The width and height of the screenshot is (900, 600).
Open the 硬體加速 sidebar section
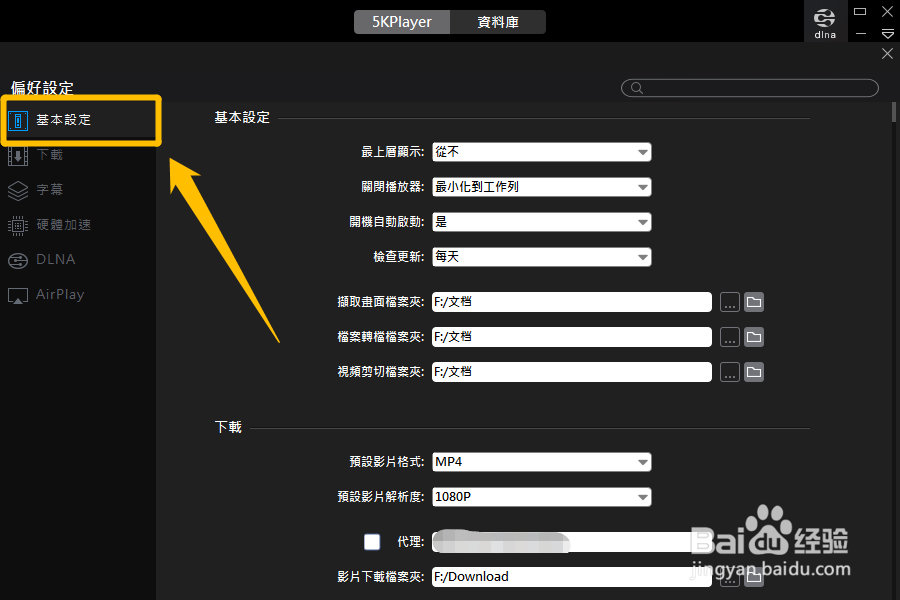pyautogui.click(x=64, y=224)
